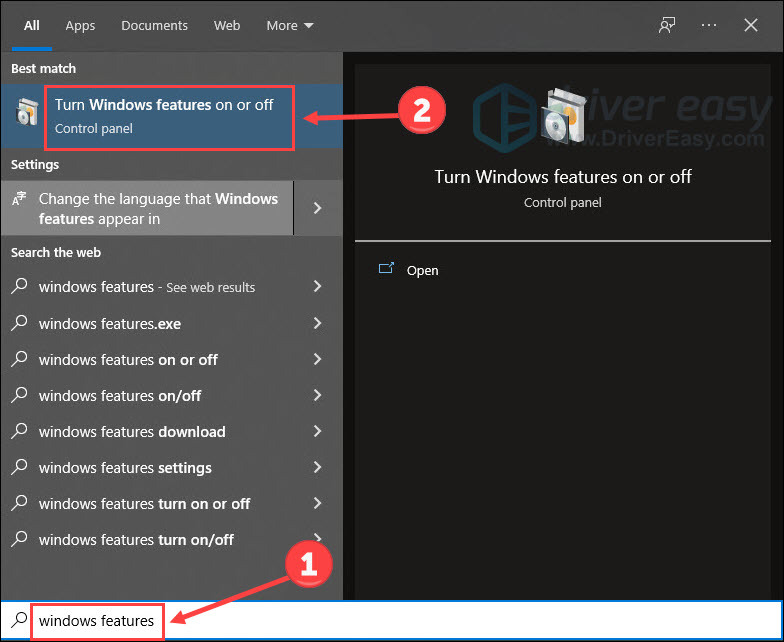Viewport: 784px width, 642px height.
Task: Click the Open link in the preview pane
Action: point(422,270)
